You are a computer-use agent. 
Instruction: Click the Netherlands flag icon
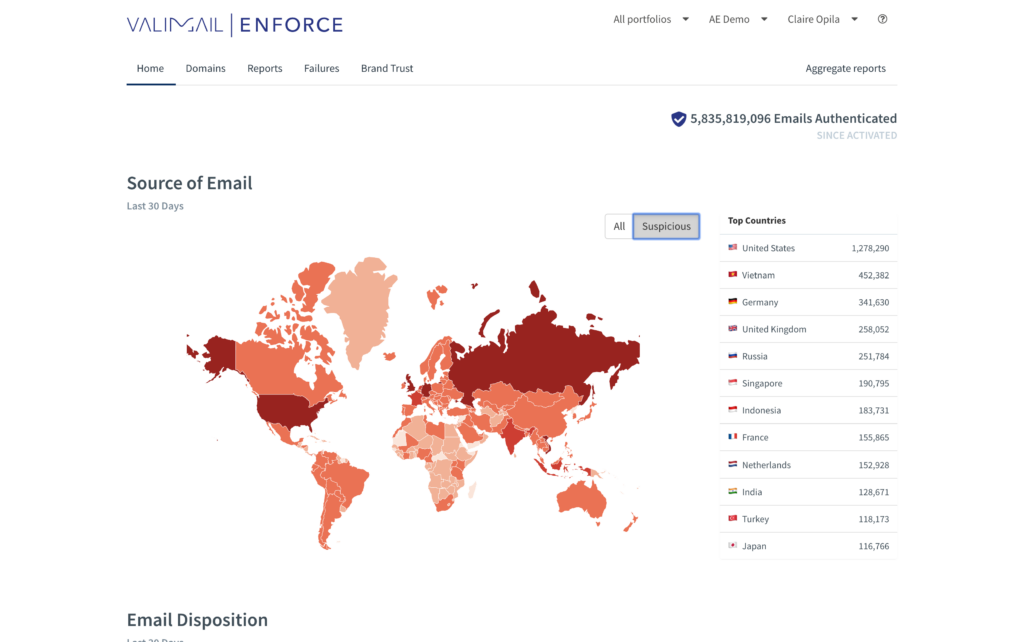coord(733,464)
